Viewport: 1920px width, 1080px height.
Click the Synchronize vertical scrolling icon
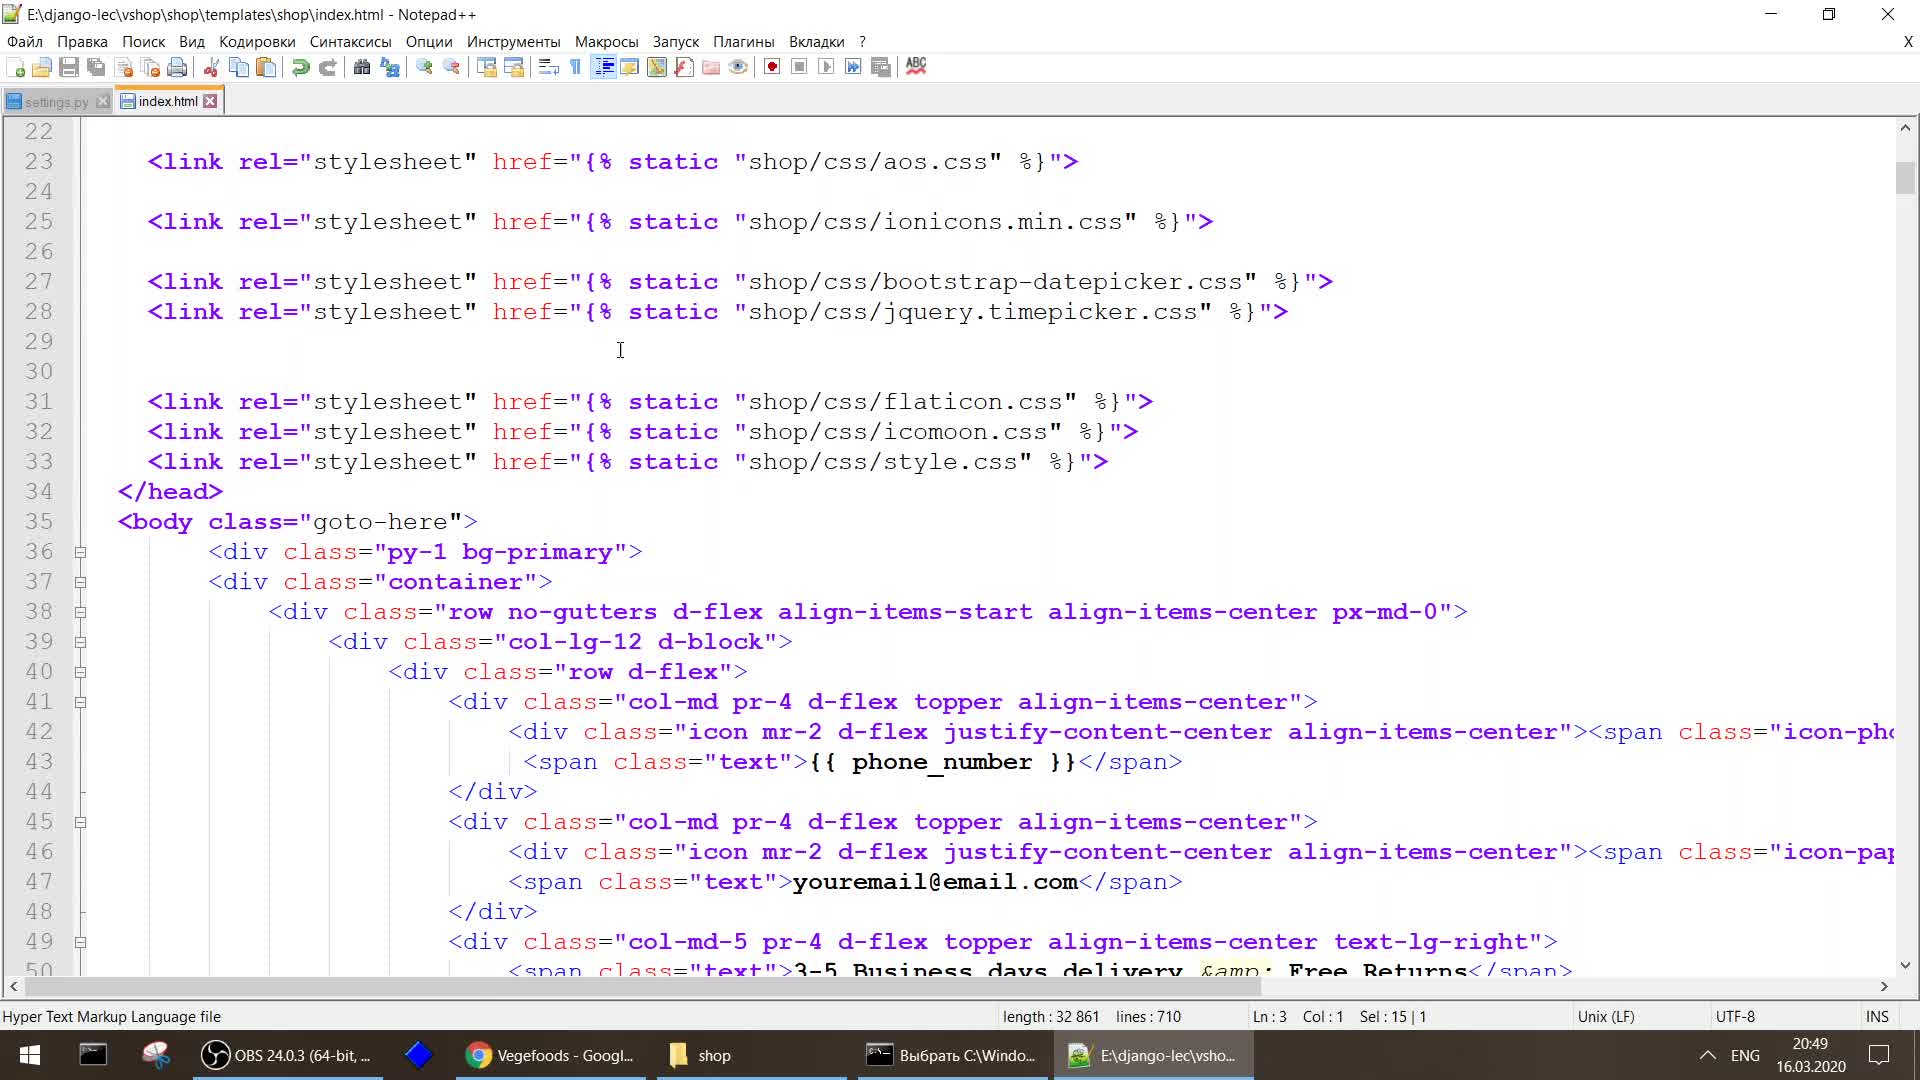(x=487, y=67)
